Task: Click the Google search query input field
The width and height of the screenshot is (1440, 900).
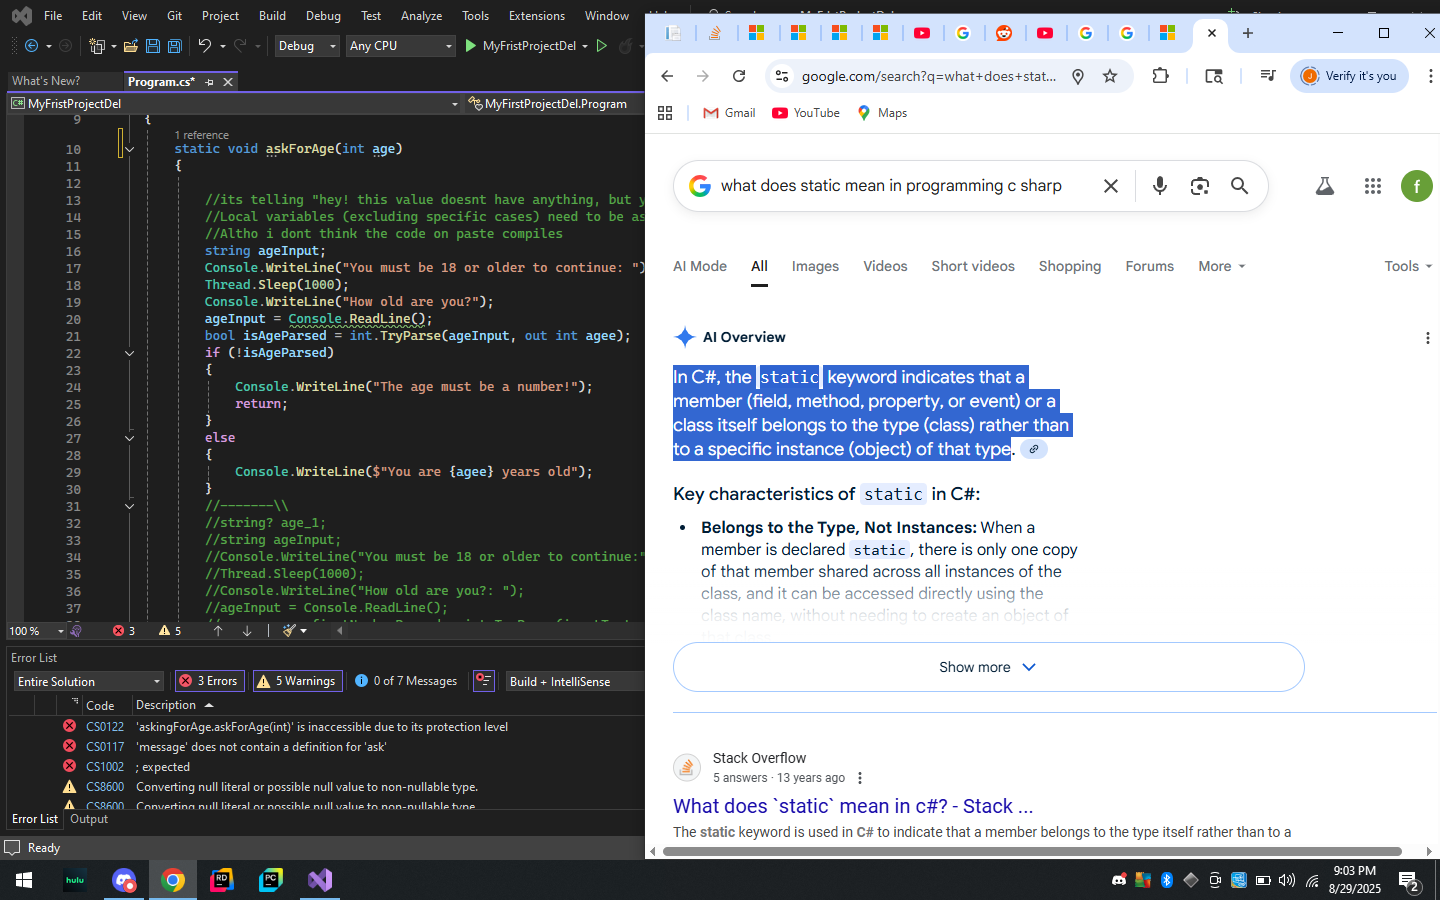Action: point(891,186)
